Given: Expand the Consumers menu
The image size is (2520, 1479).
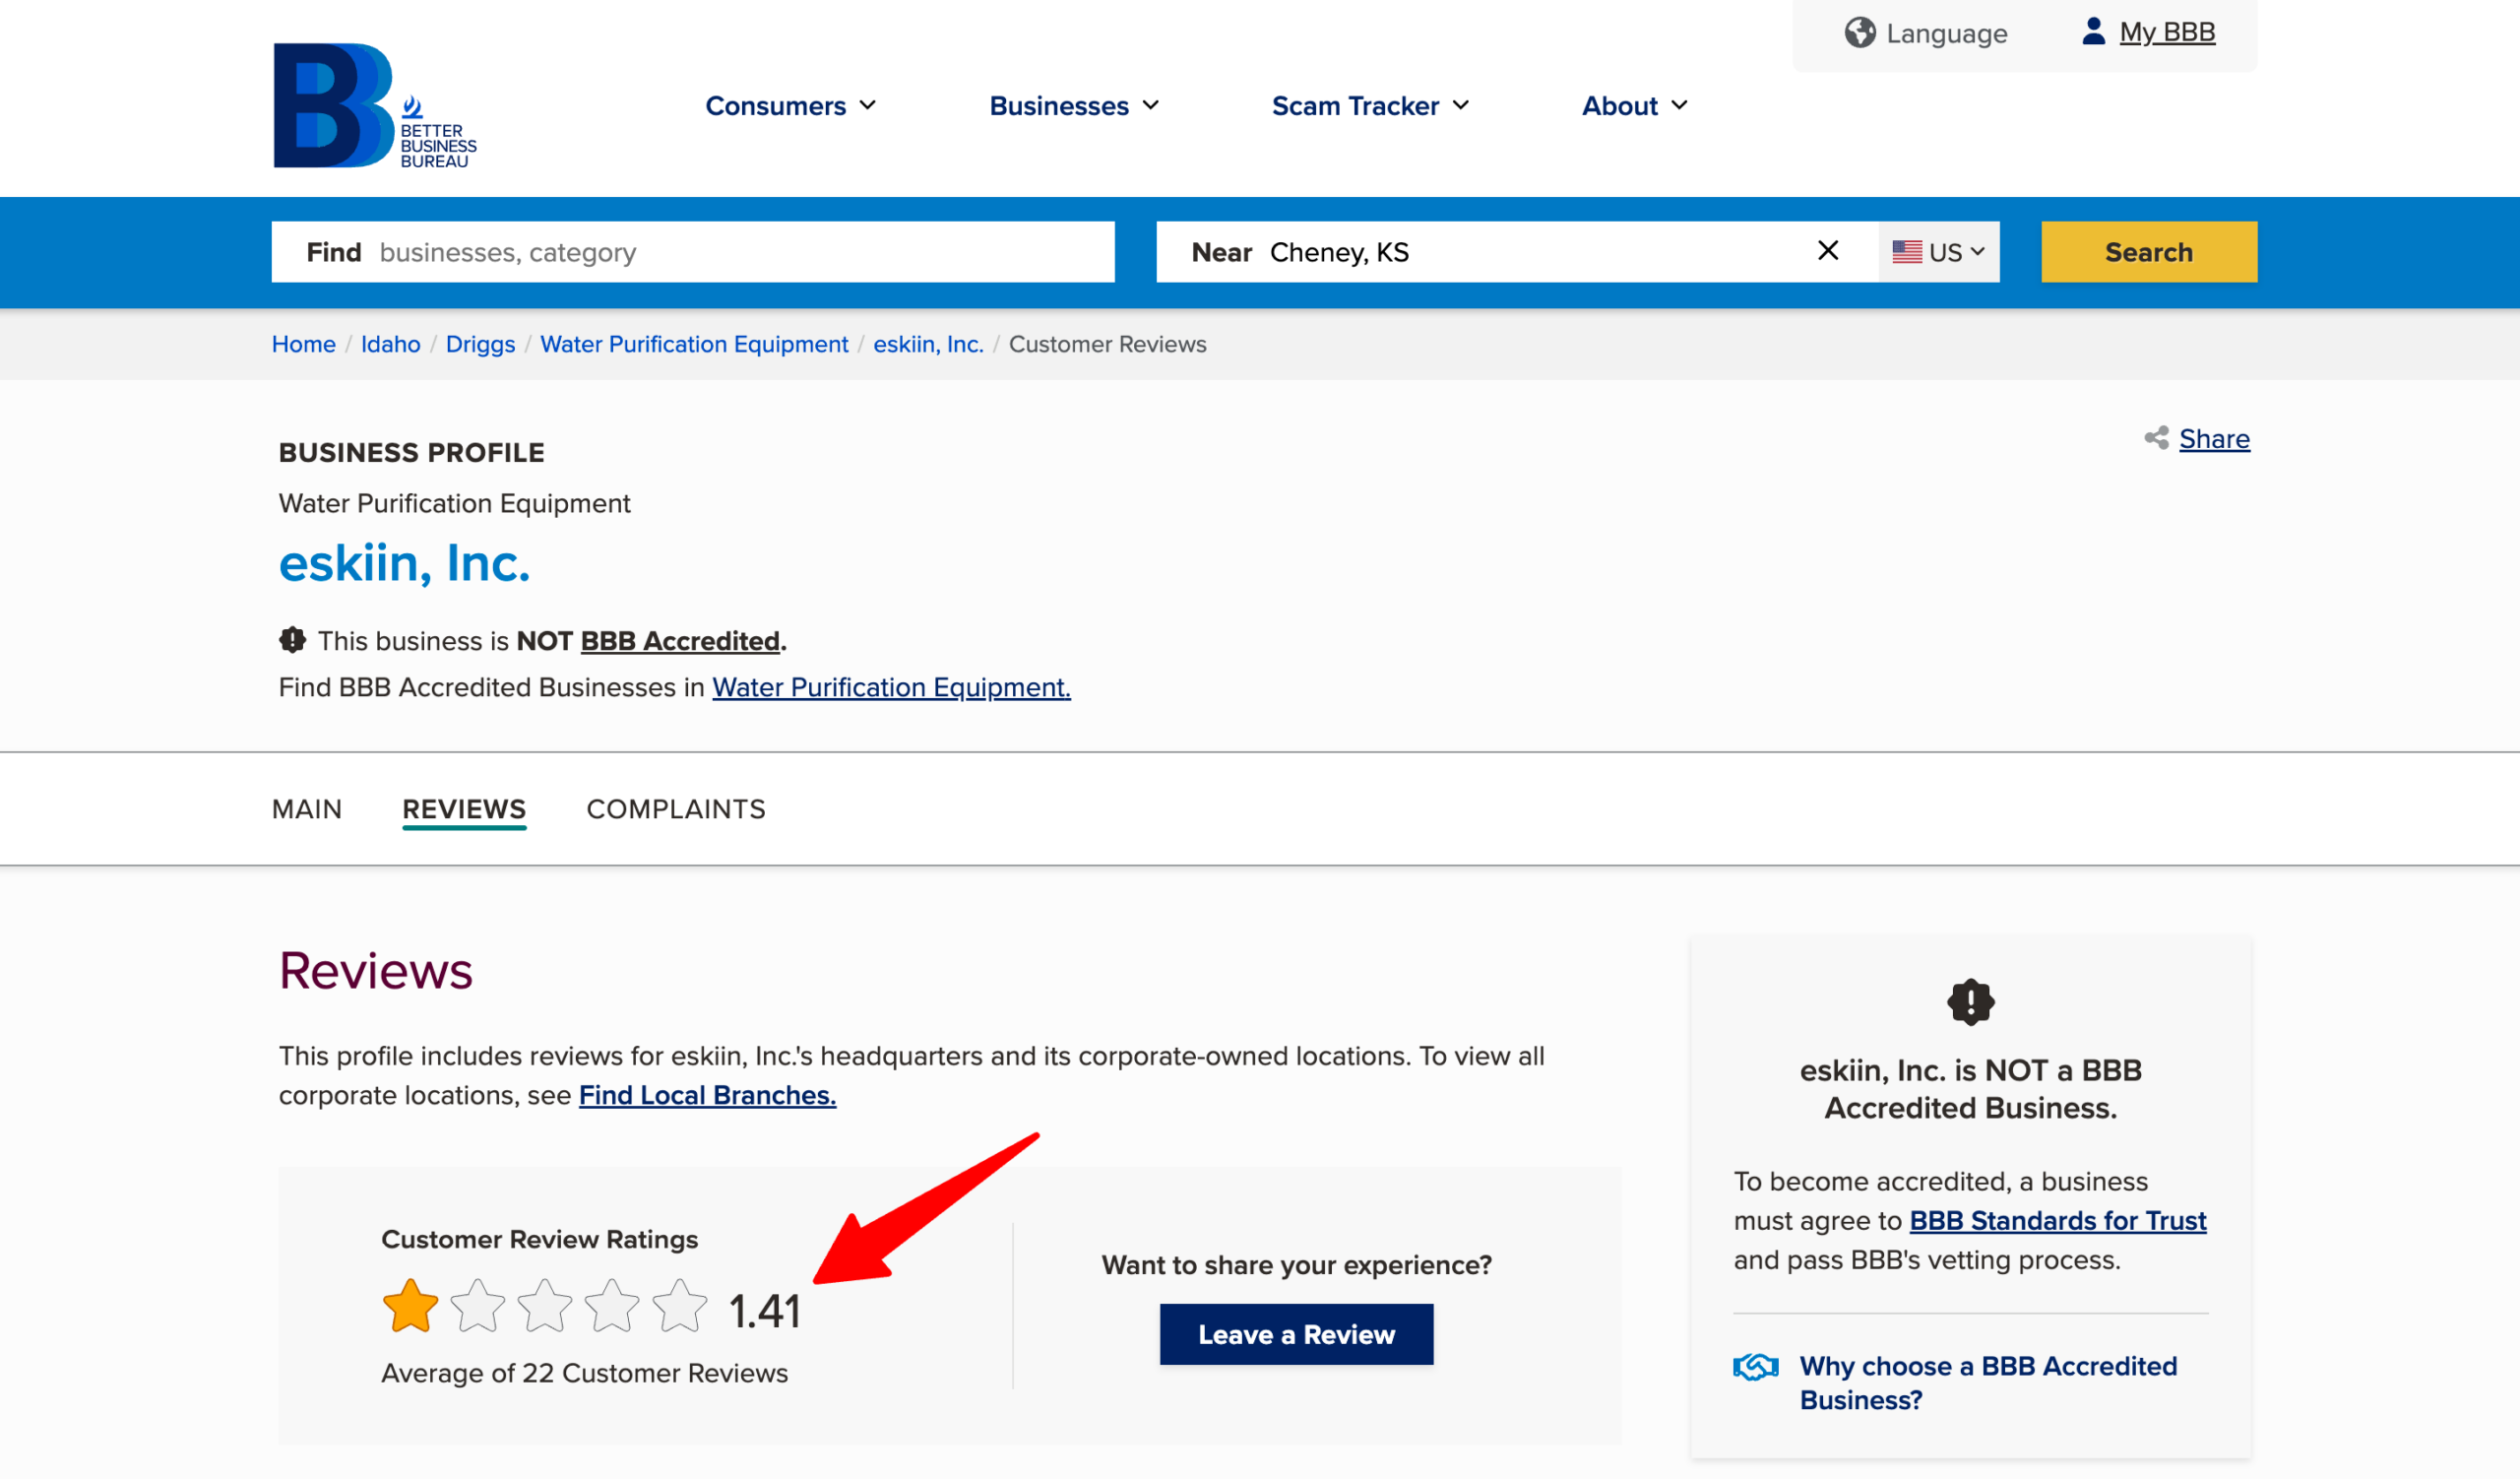Looking at the screenshot, I should (790, 106).
